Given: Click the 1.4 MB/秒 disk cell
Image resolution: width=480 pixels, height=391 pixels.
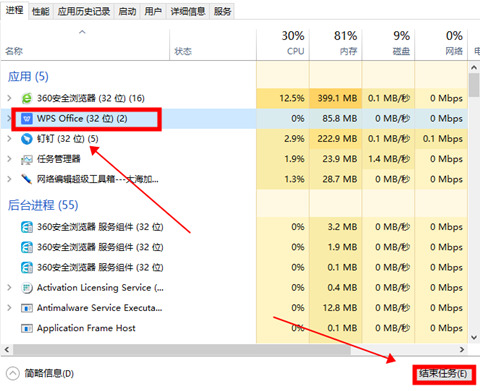Looking at the screenshot, I should point(388,159).
